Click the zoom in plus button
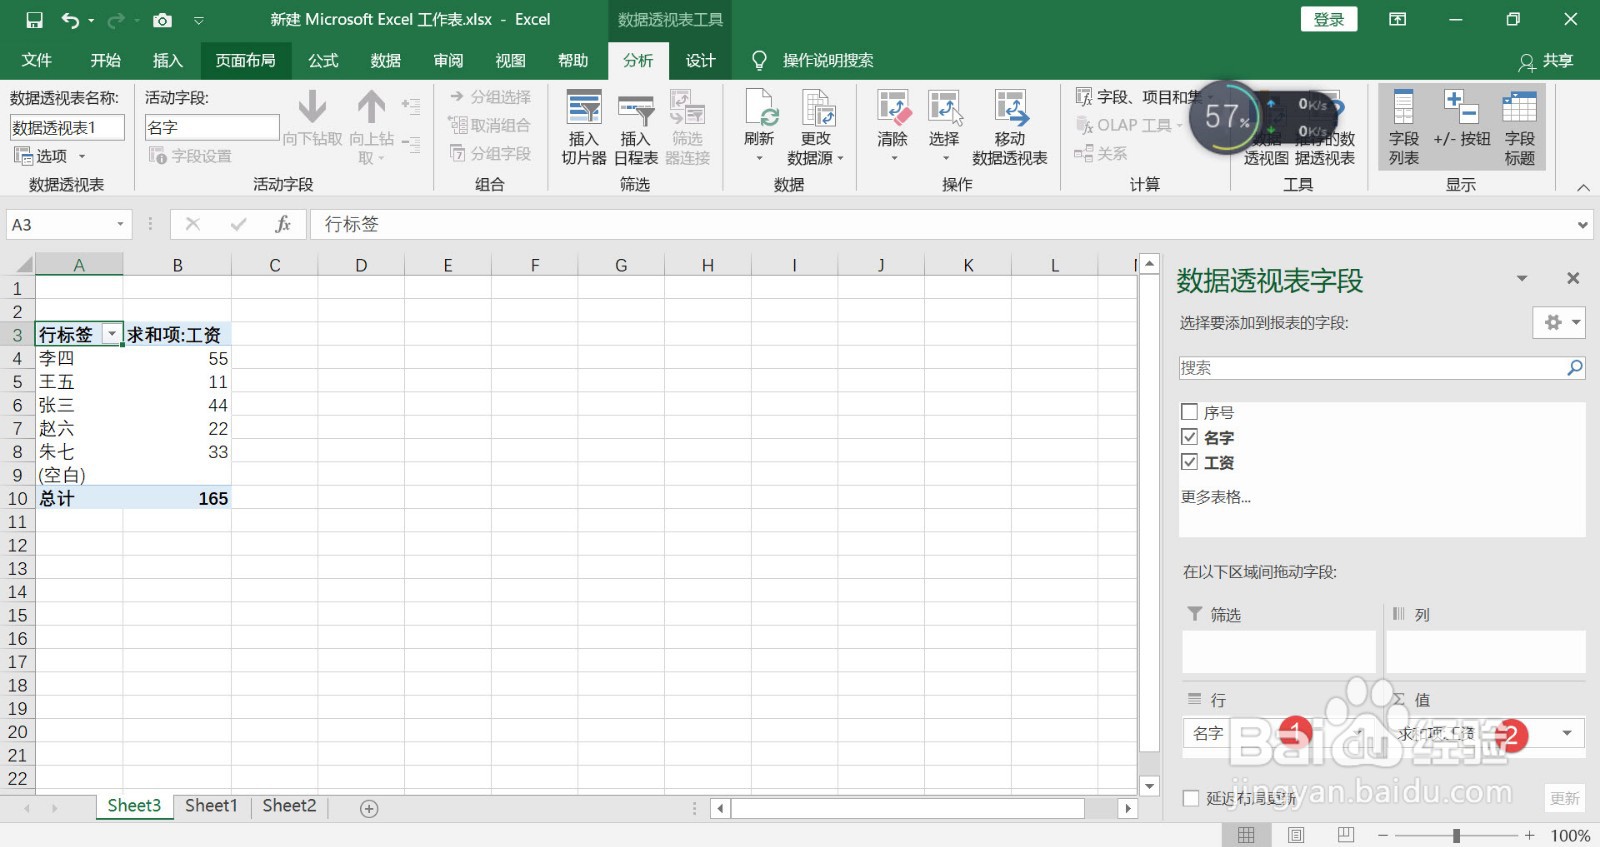The width and height of the screenshot is (1600, 847). 1529,835
